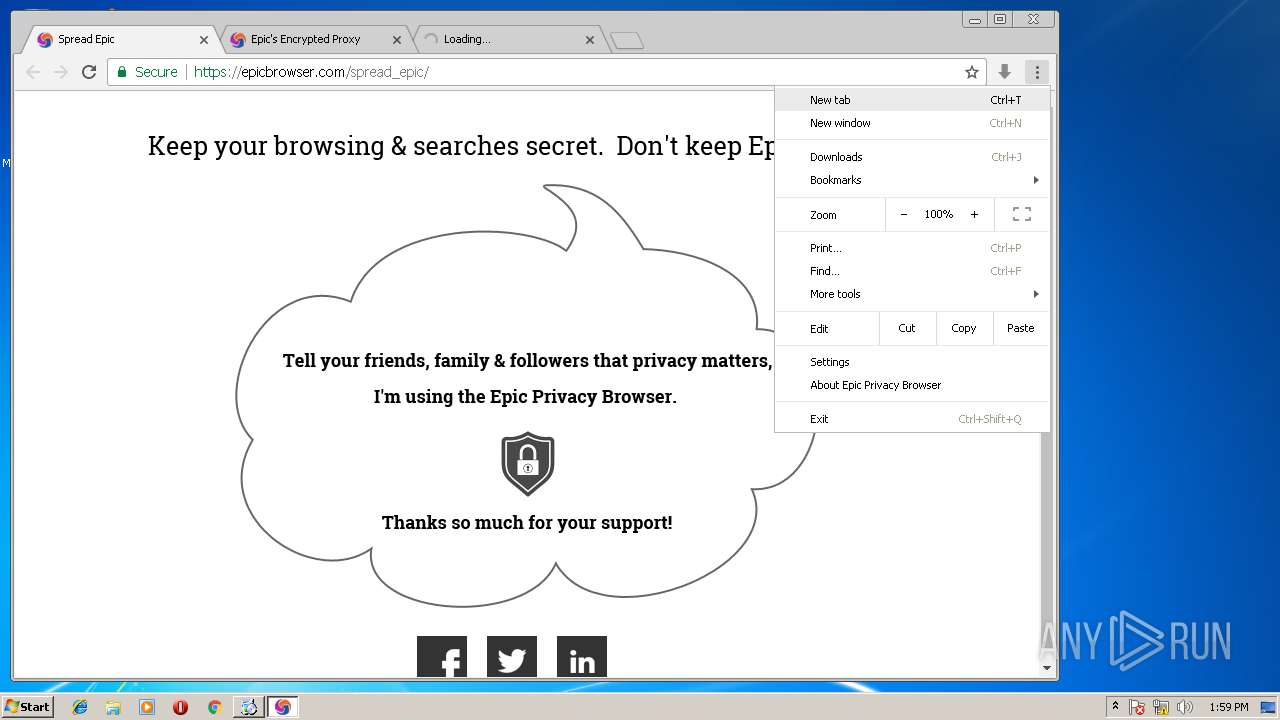Choose Exit from the menu

click(912, 419)
